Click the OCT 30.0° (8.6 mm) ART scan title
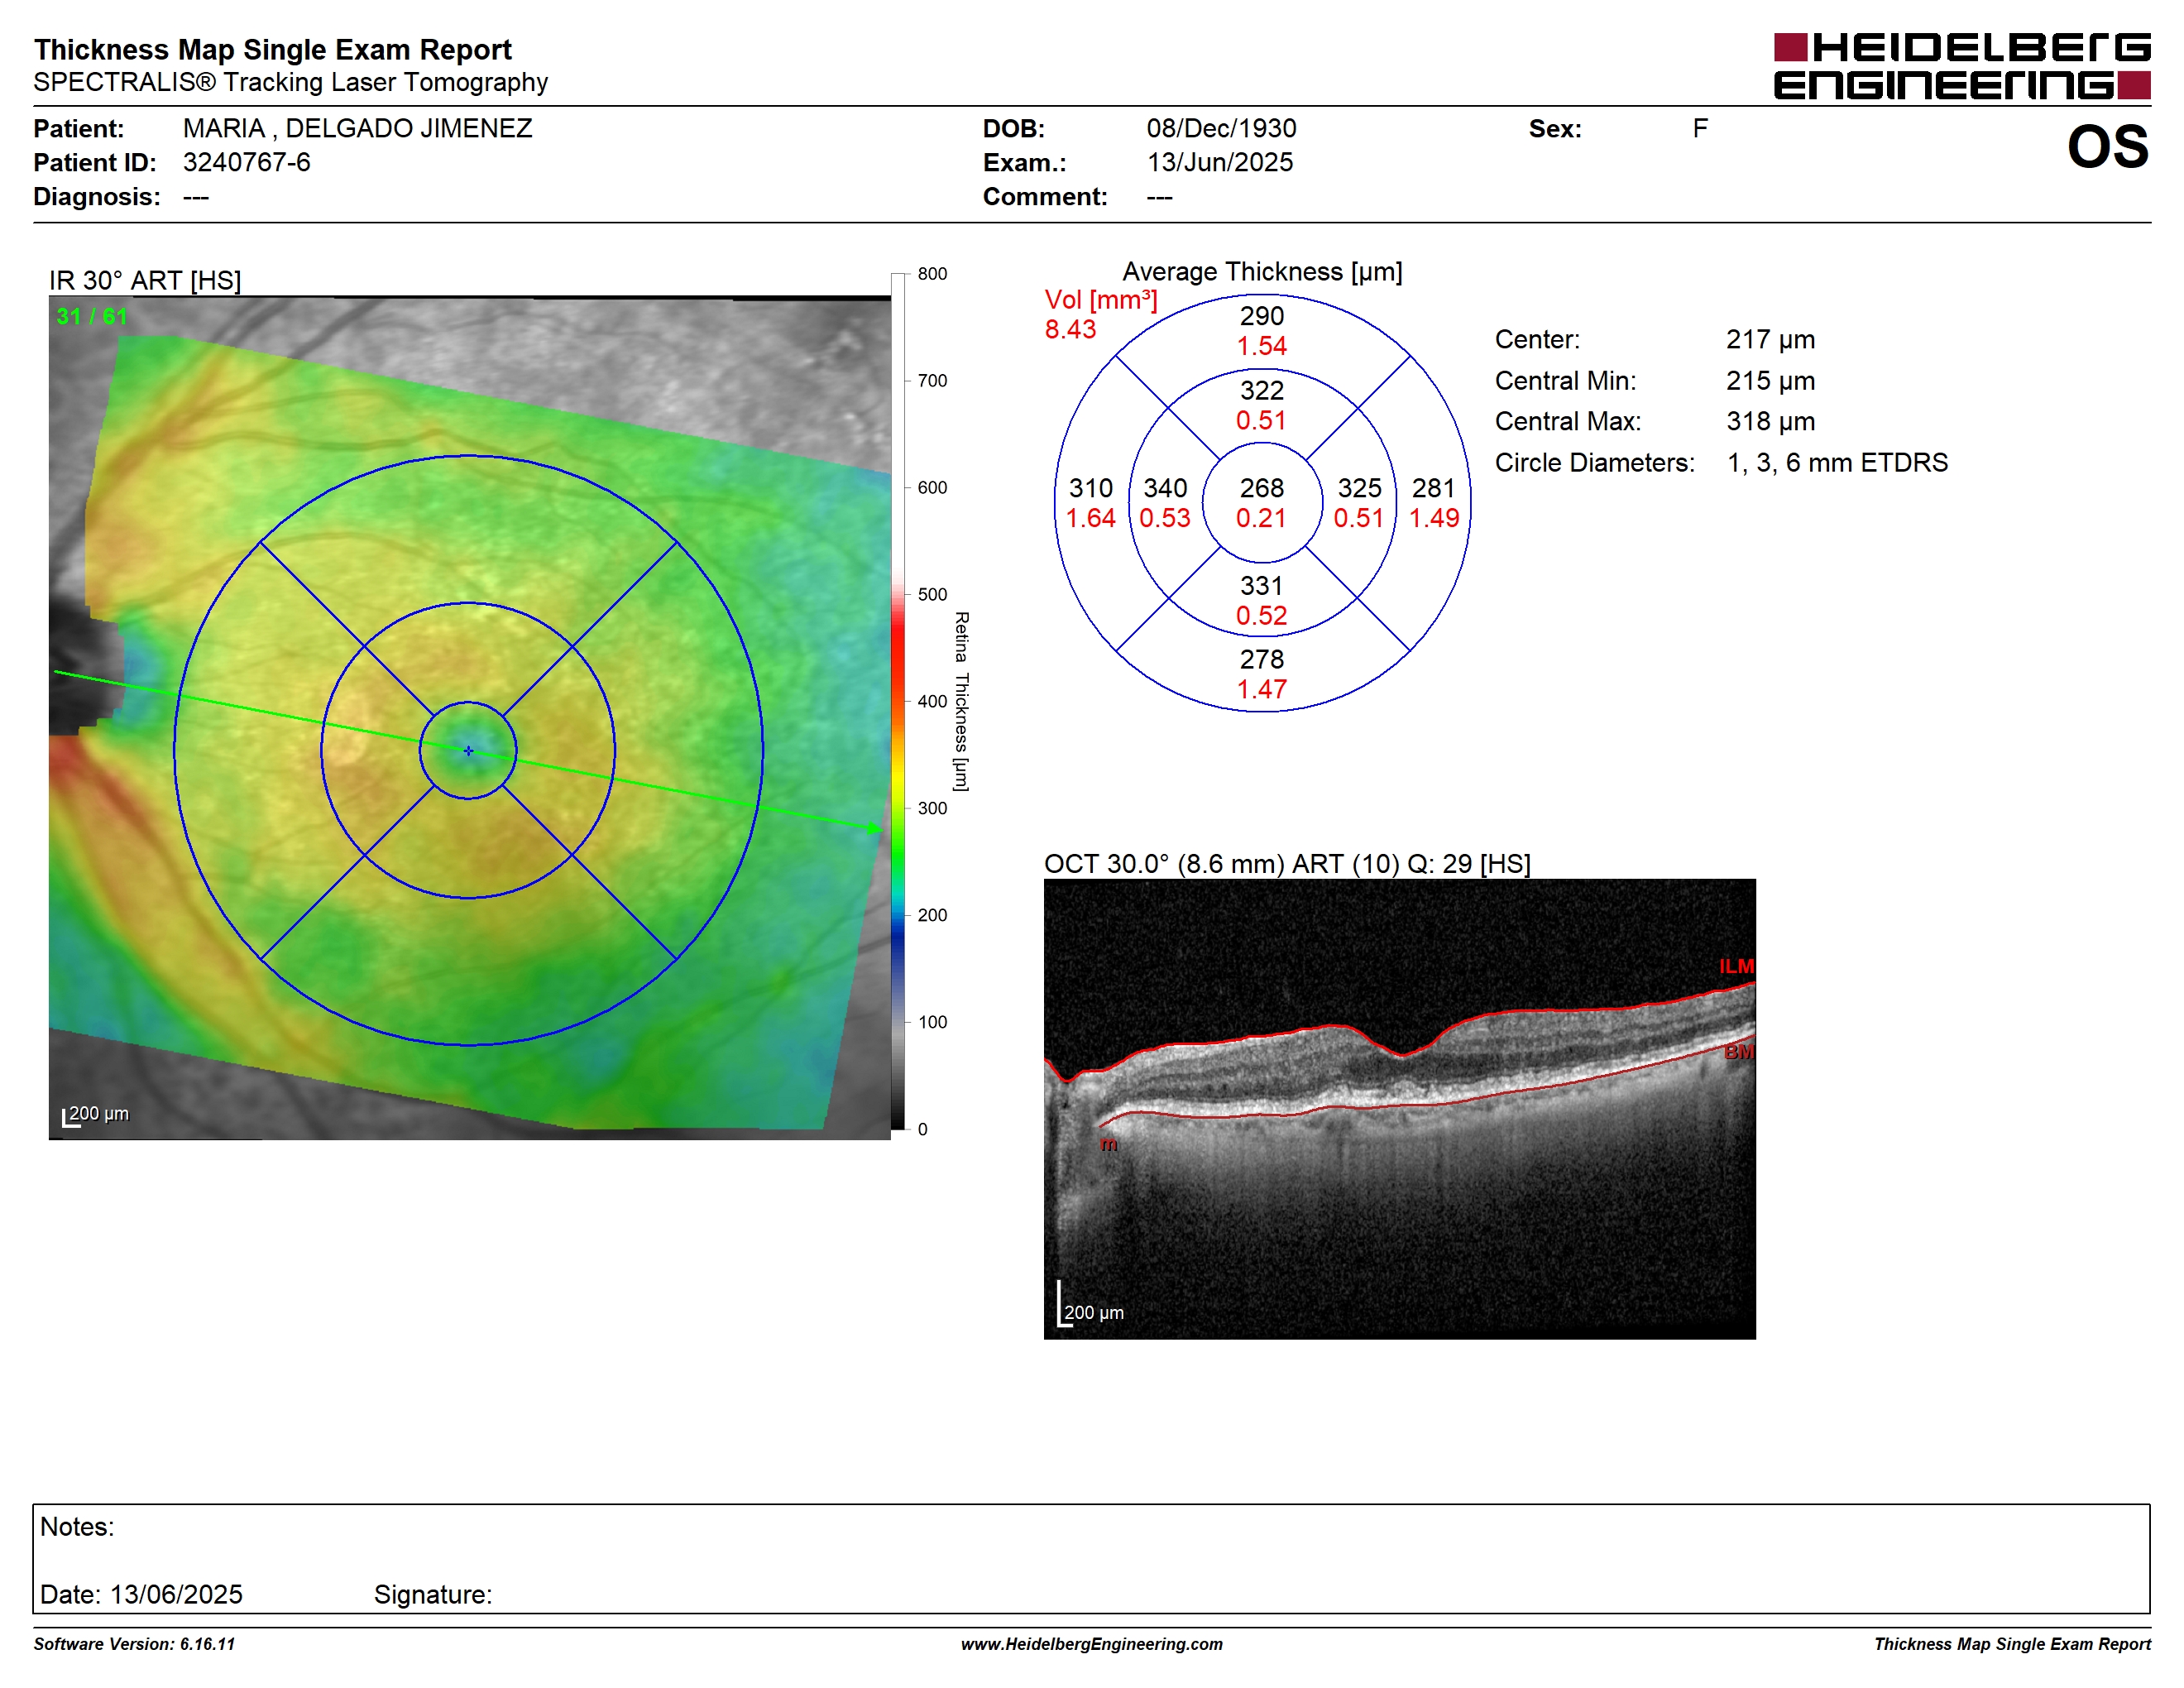This screenshot has height=1688, width=2184. coord(1287,864)
